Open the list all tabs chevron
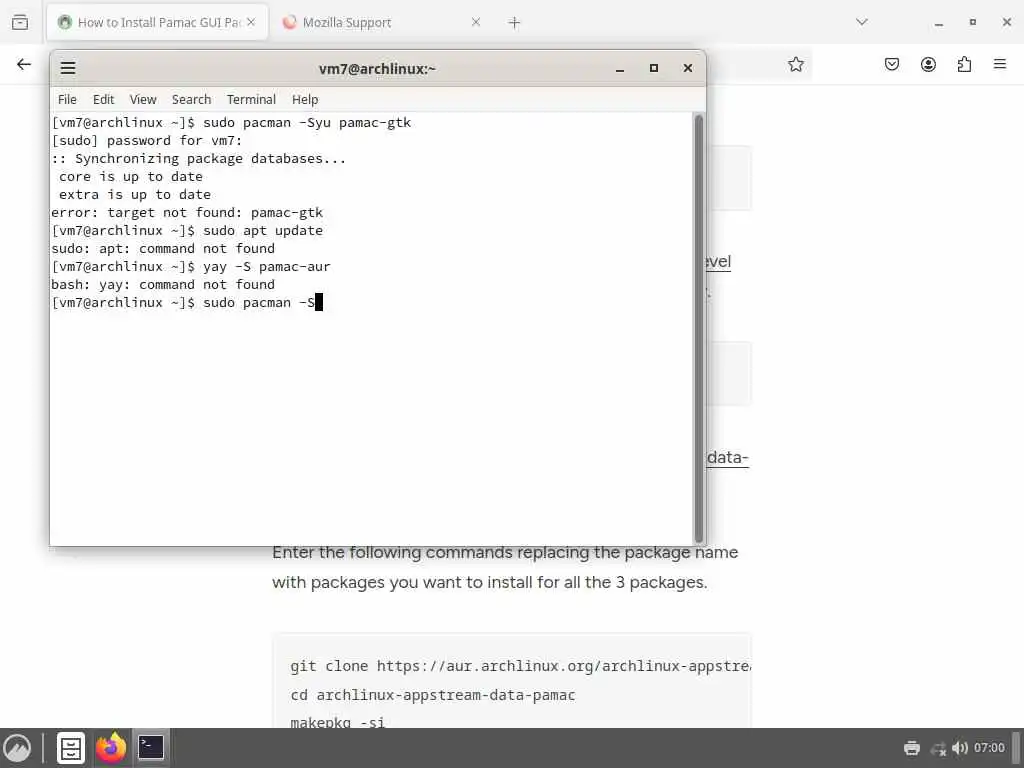Image resolution: width=1024 pixels, height=768 pixels. 862,22
